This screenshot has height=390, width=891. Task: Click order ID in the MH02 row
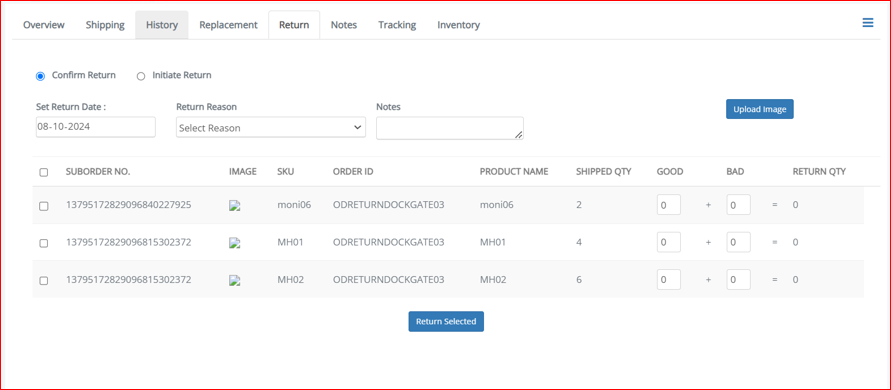pyautogui.click(x=389, y=280)
